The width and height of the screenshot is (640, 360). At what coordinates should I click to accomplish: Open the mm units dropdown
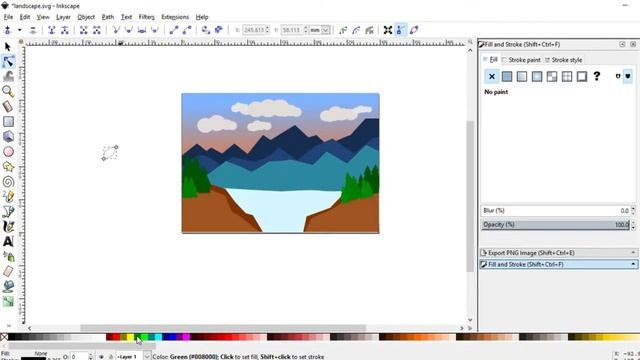325,30
